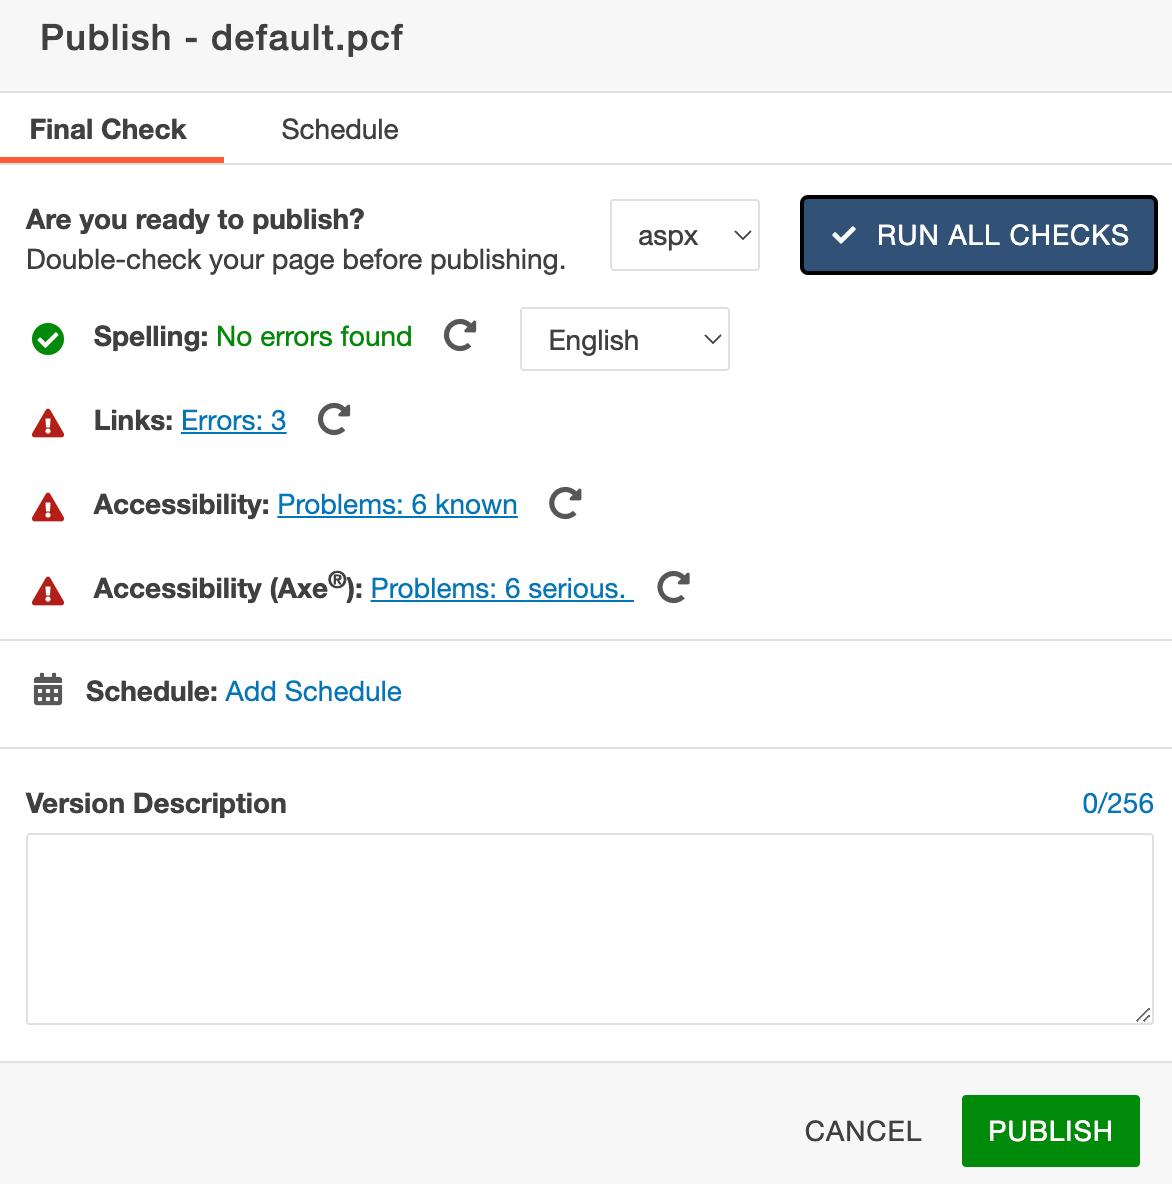Click the Accessibility warning triangle icon
The image size is (1172, 1184).
48,507
